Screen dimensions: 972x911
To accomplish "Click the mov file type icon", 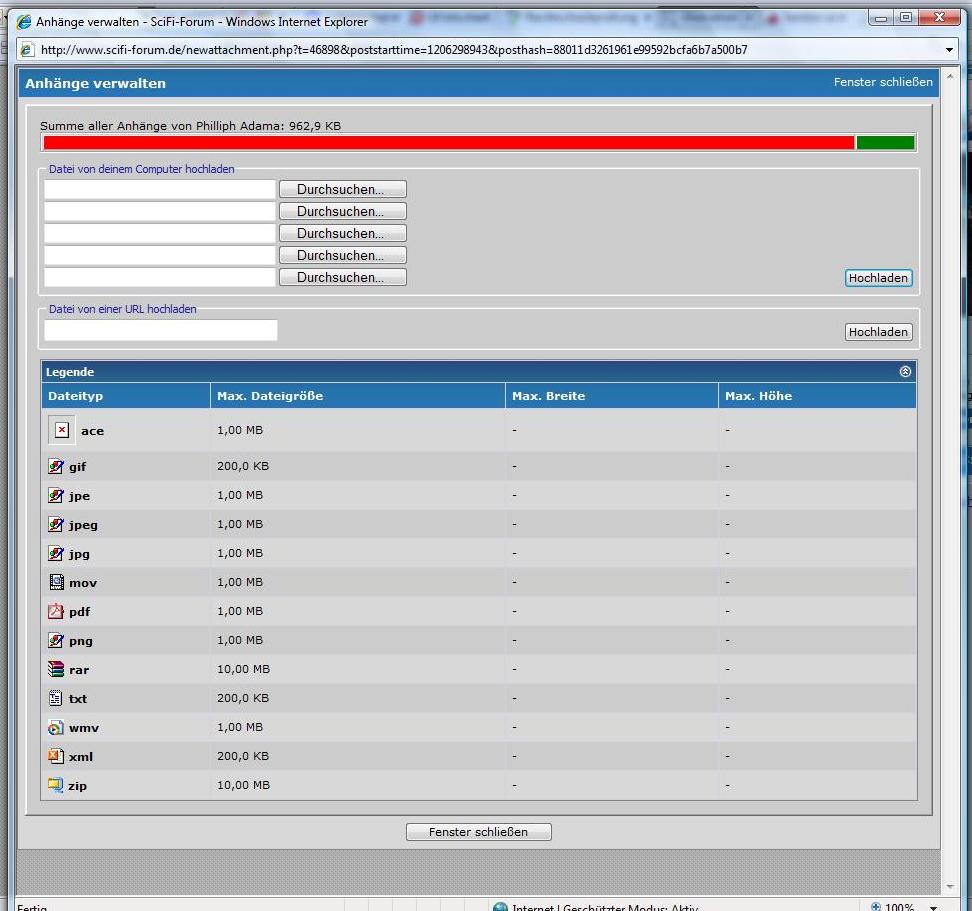I will coord(56,583).
